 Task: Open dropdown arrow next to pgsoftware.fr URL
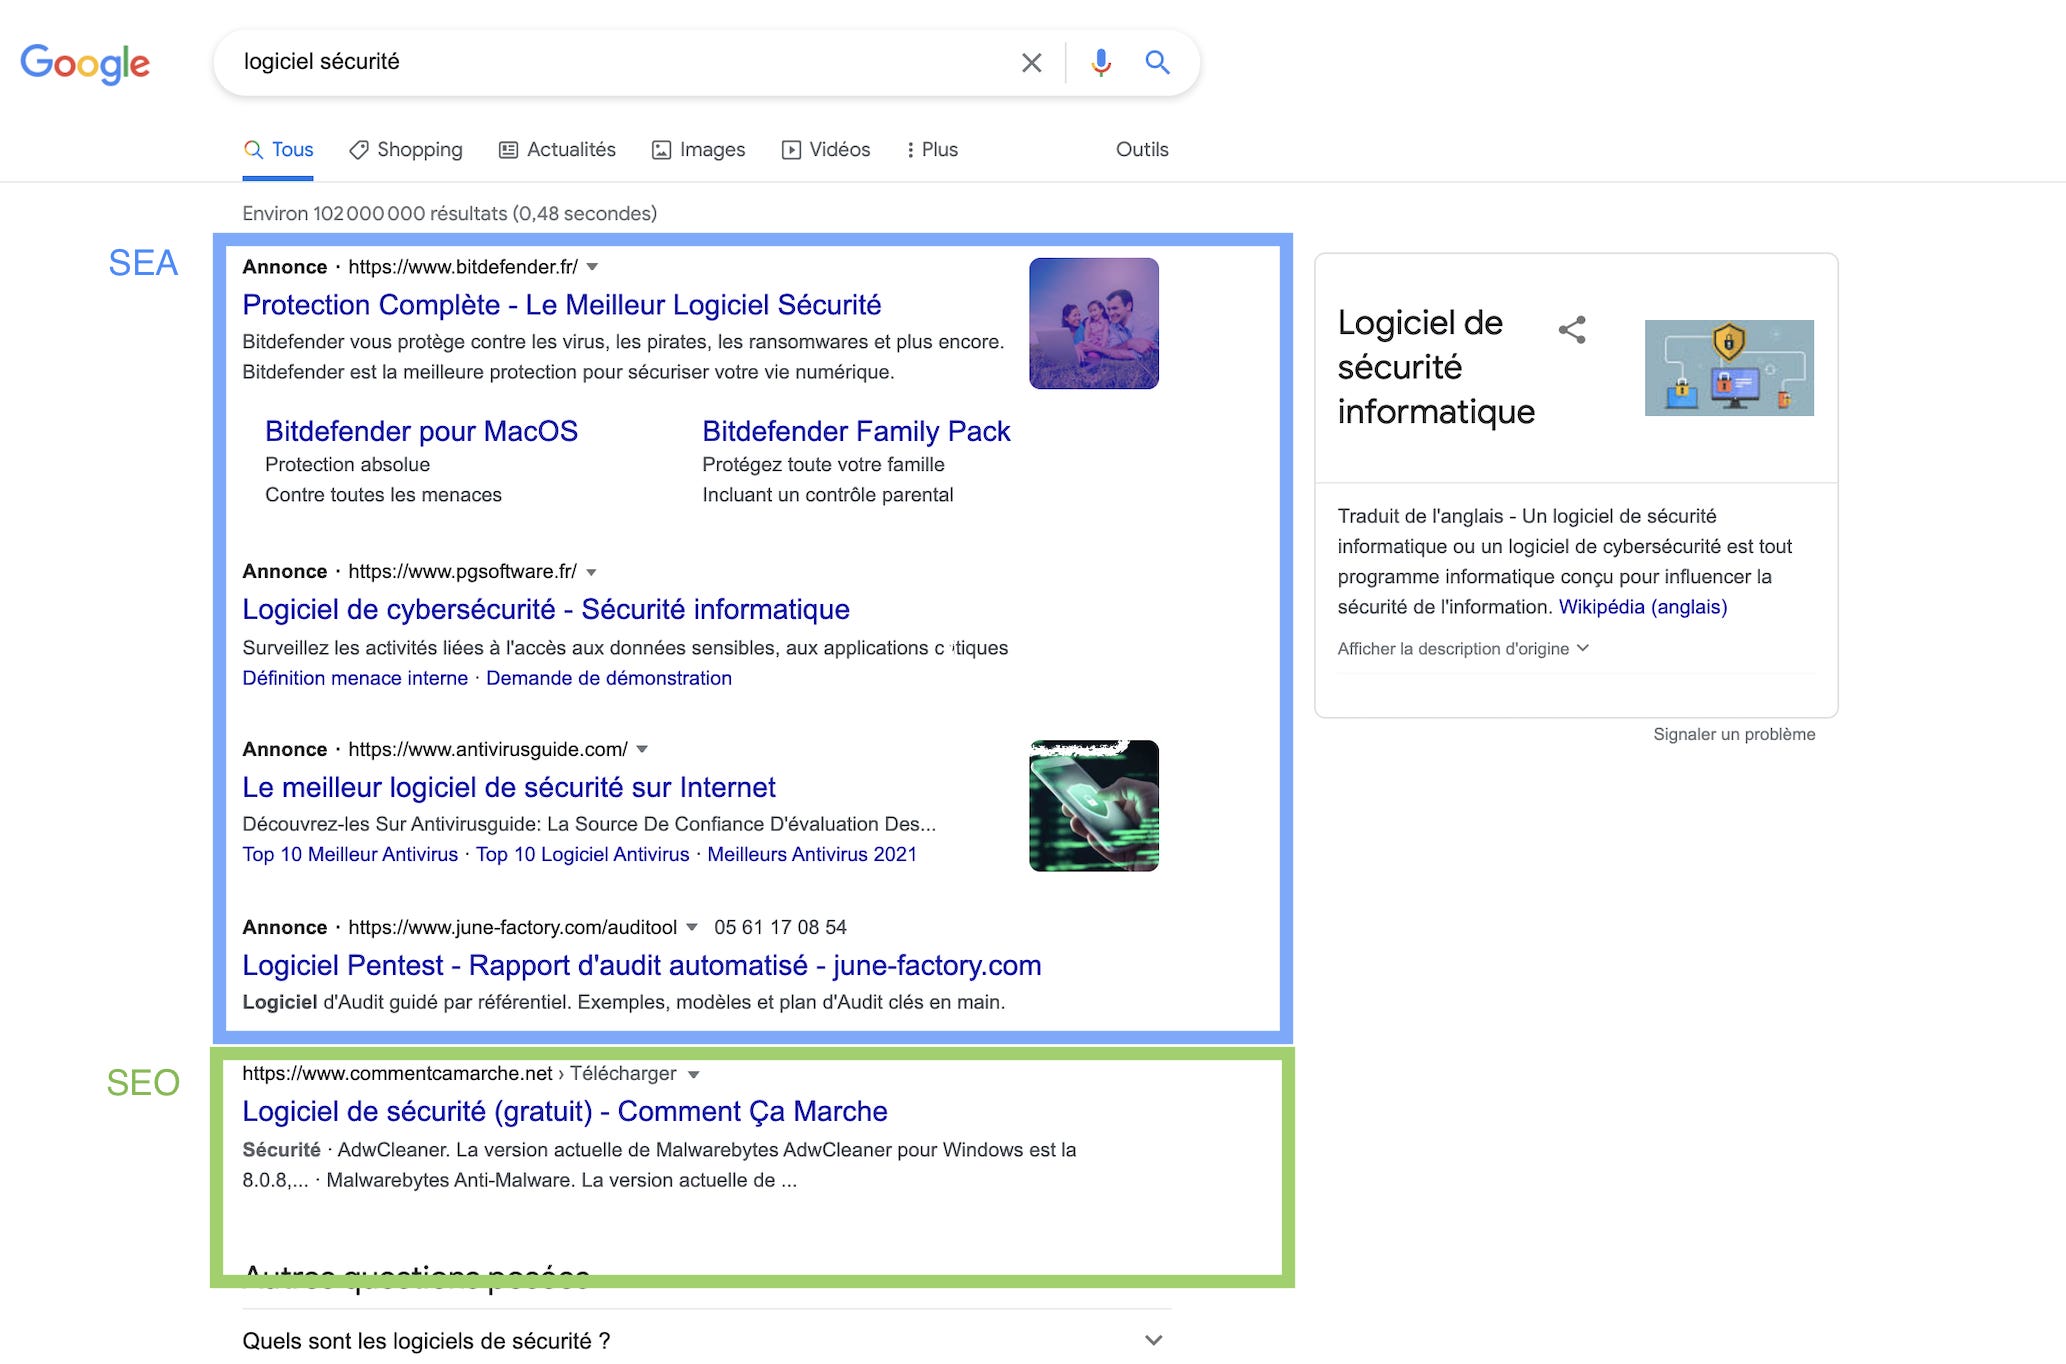click(x=591, y=572)
